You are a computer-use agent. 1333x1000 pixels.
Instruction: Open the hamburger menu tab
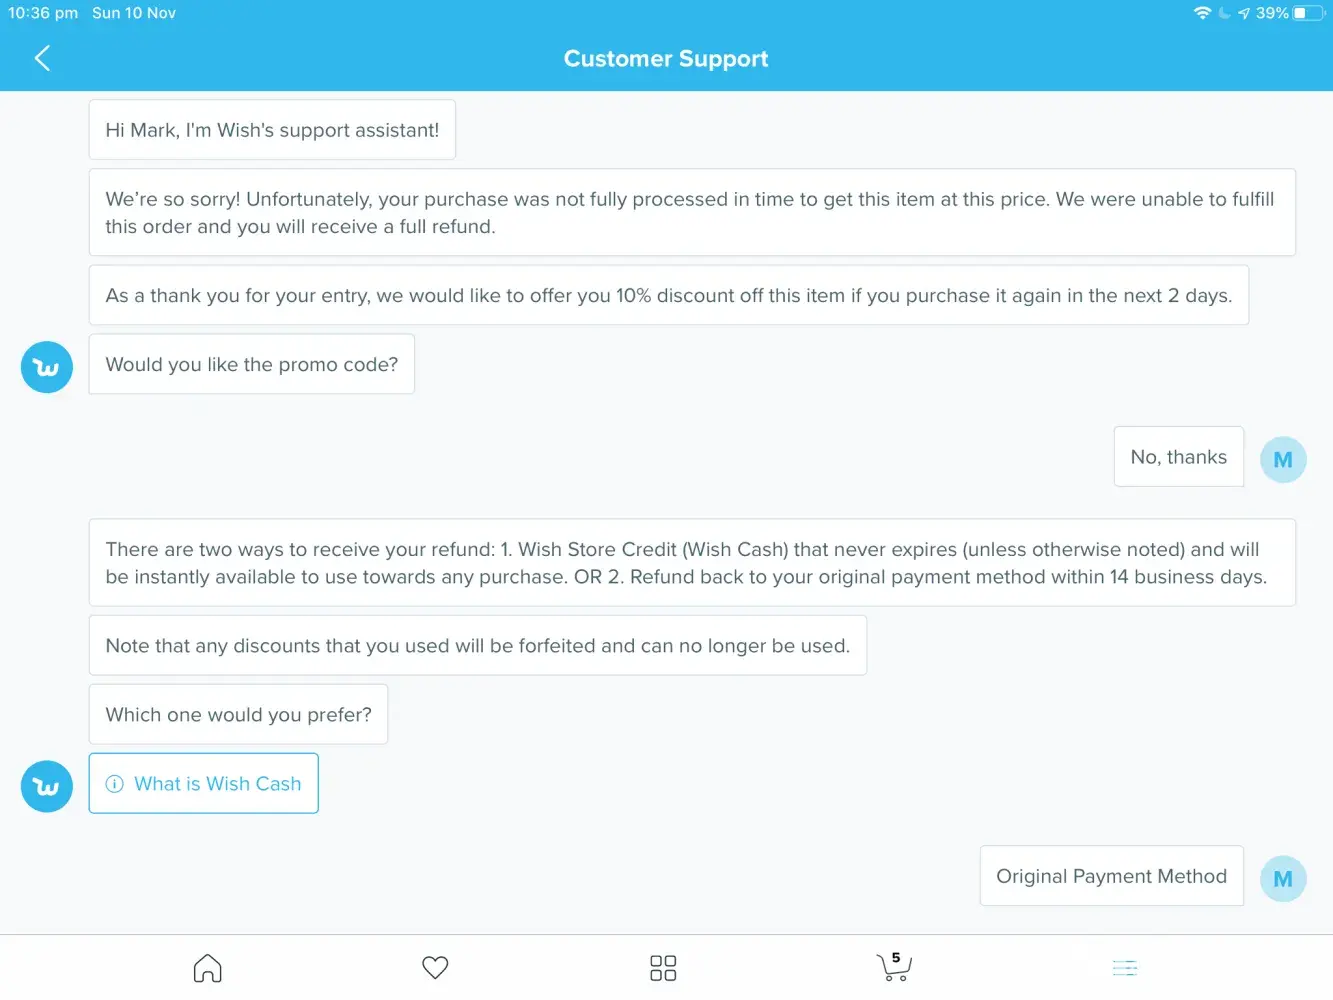click(1125, 968)
